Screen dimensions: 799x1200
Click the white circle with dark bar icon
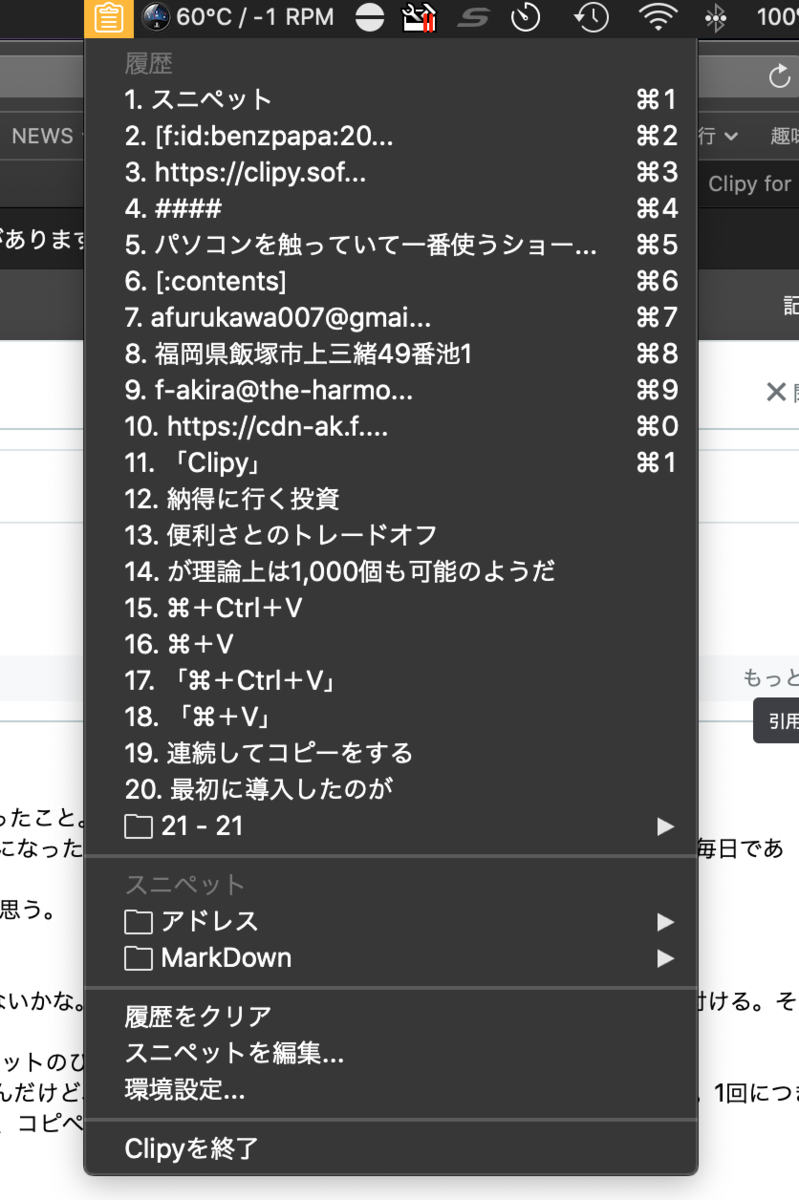pyautogui.click(x=369, y=17)
